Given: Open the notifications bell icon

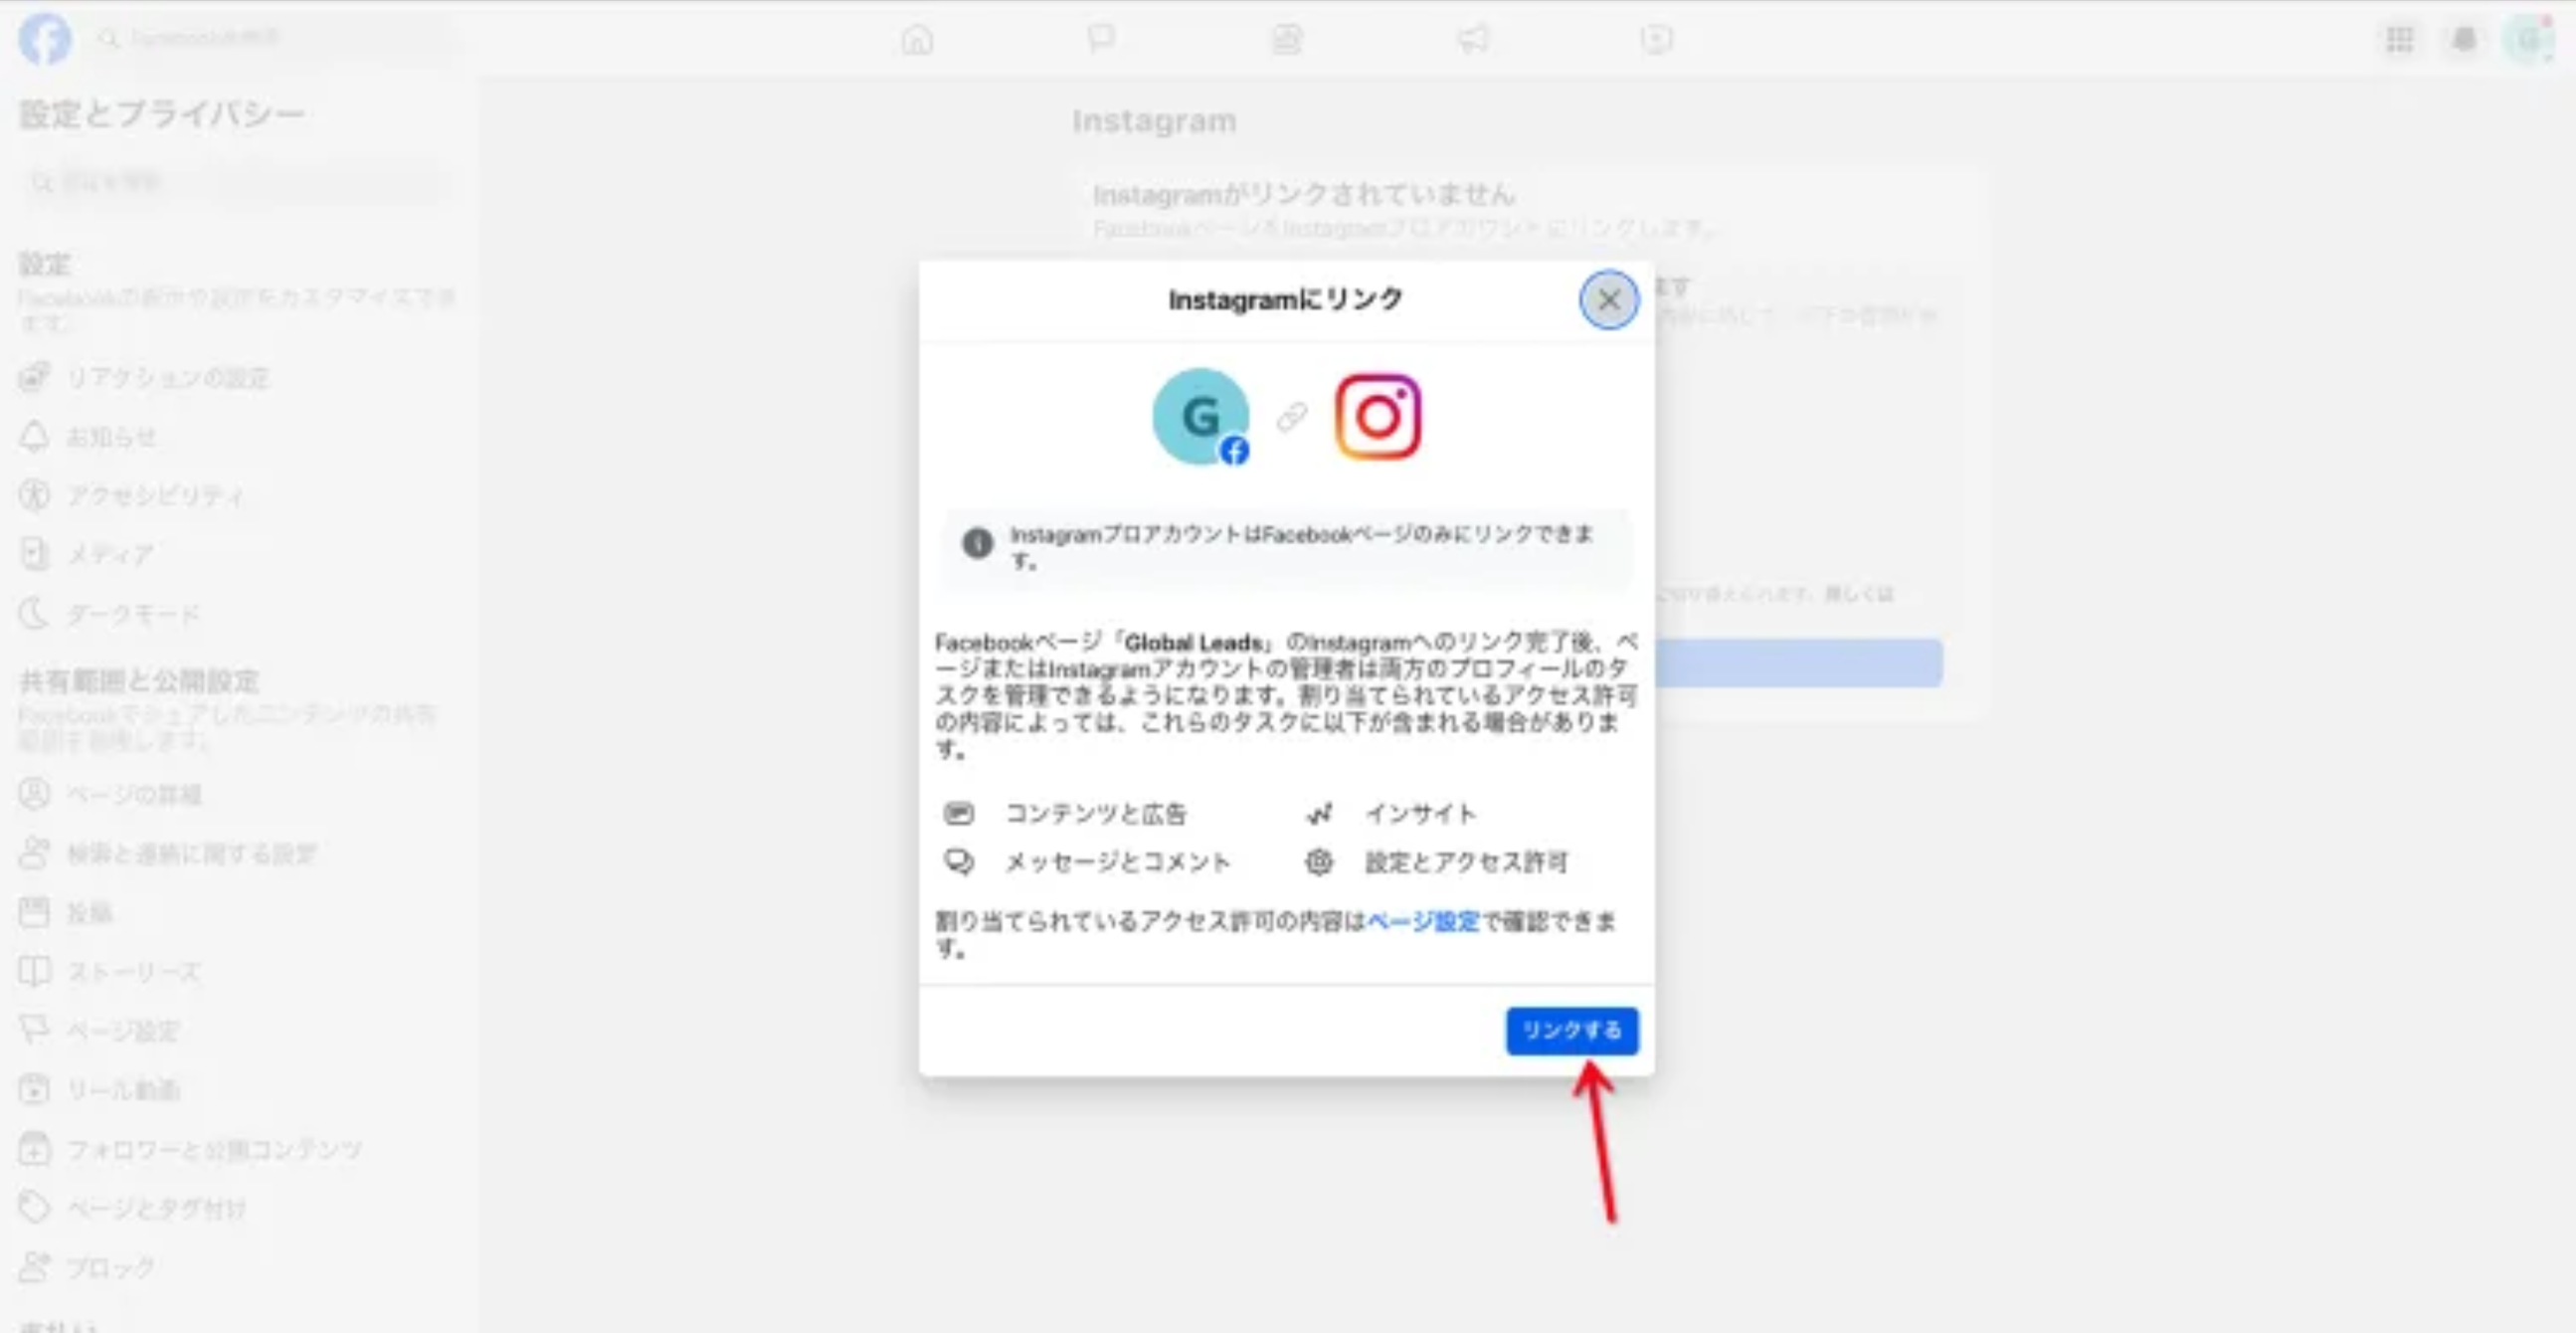Looking at the screenshot, I should (2464, 39).
